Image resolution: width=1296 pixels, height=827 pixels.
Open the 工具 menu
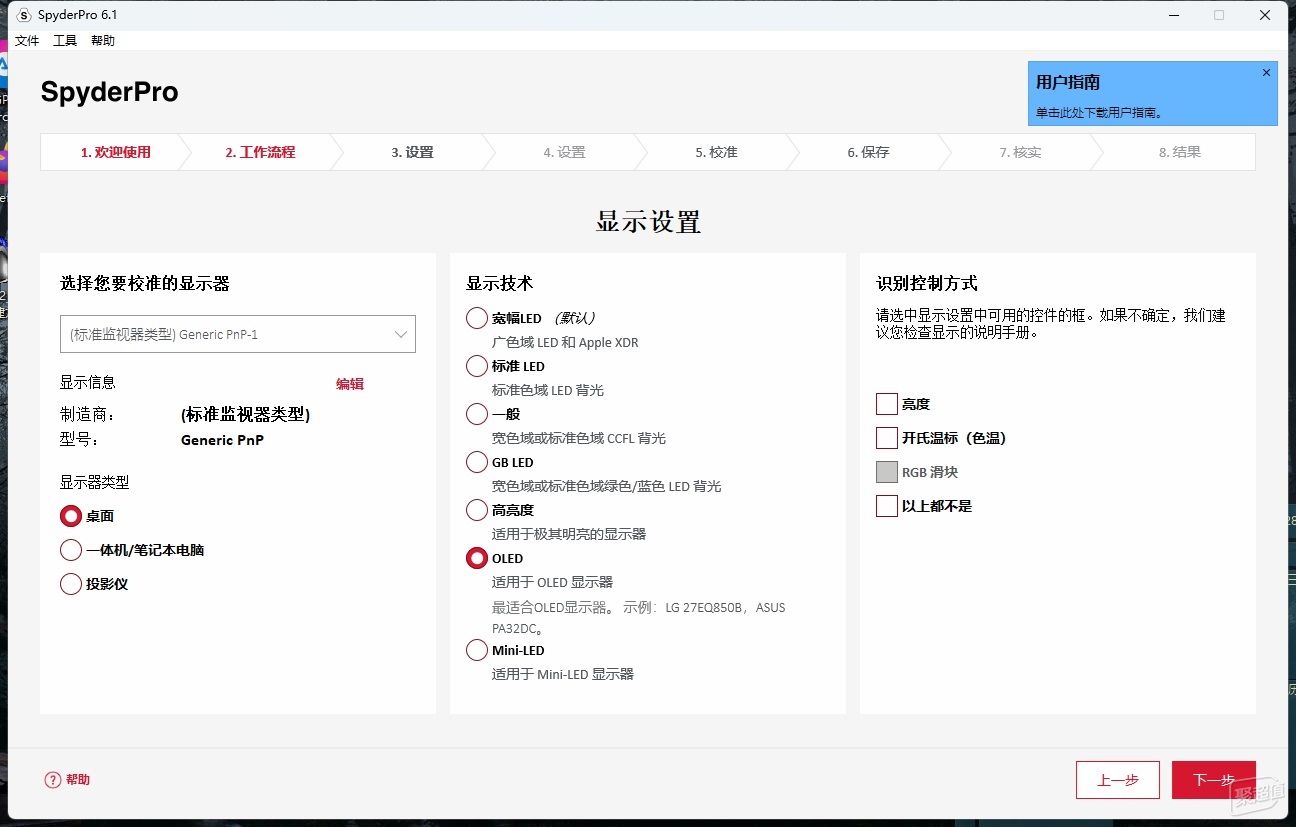[65, 41]
